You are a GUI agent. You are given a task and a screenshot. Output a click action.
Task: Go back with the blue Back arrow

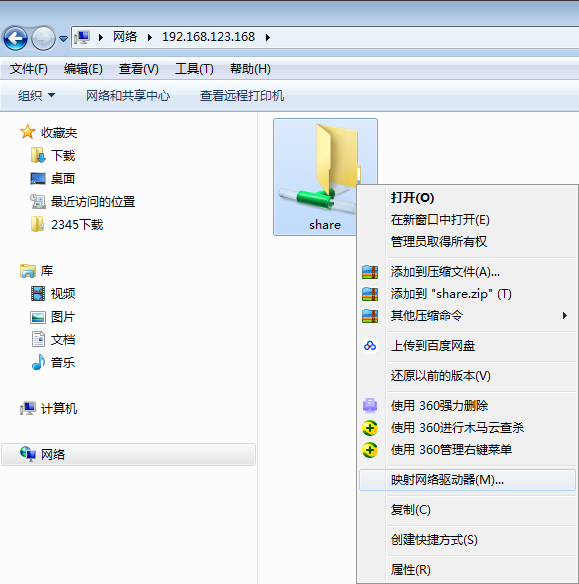click(15, 38)
